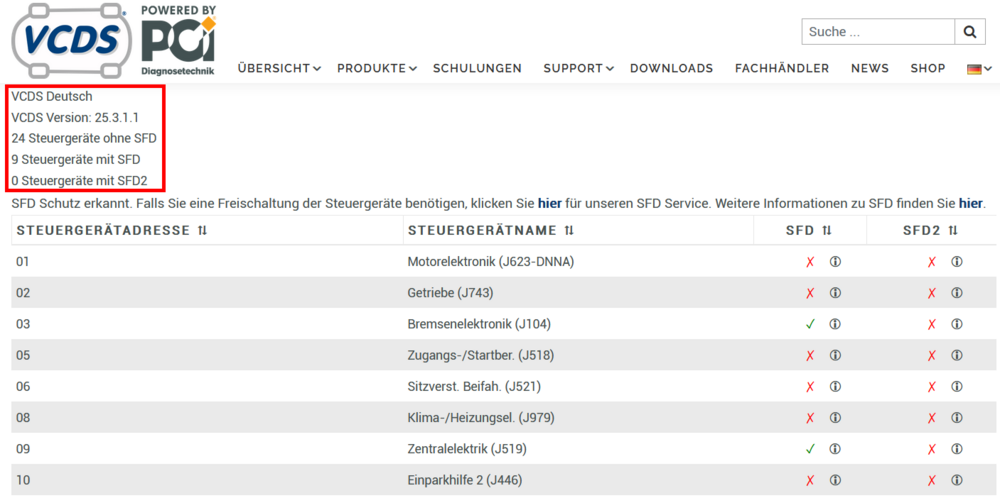Open SFD2 info icon for Zentralelektrik row

coord(957,449)
